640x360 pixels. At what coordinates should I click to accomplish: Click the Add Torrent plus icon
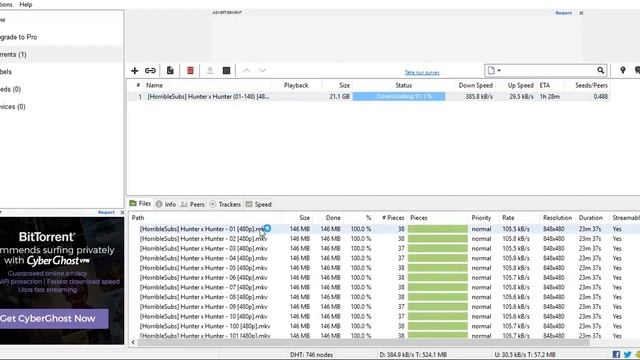tap(134, 71)
